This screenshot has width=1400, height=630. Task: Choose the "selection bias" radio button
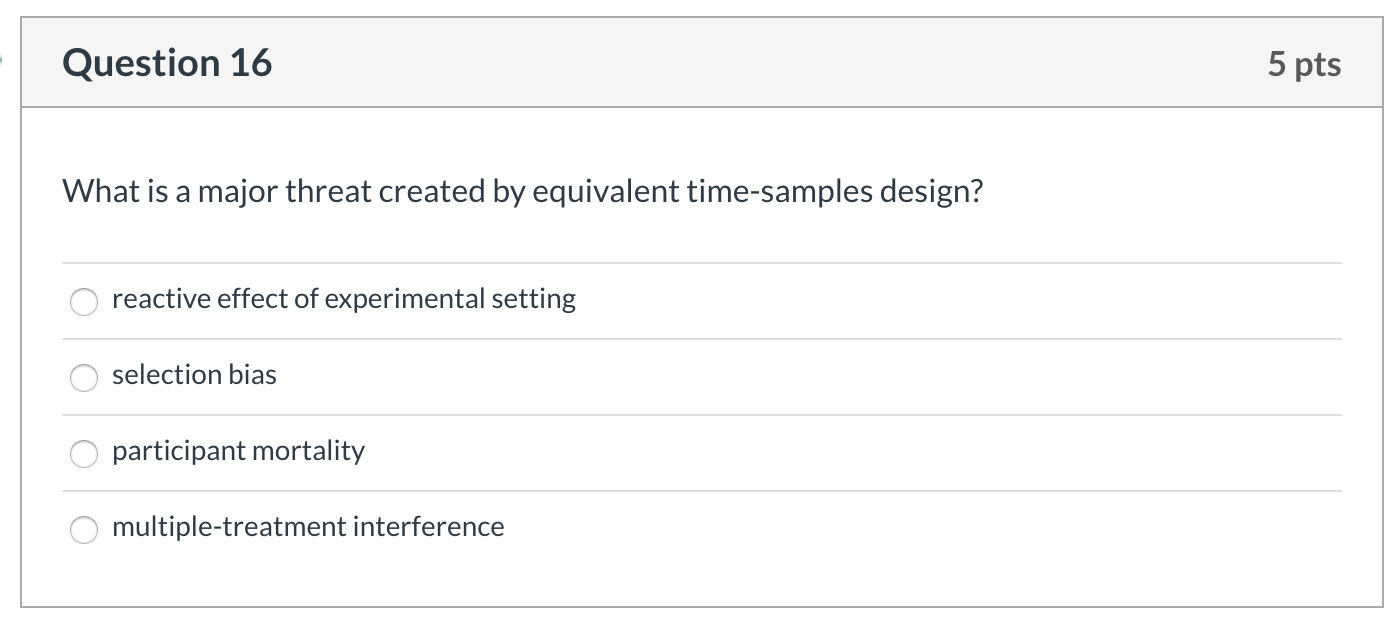point(84,377)
